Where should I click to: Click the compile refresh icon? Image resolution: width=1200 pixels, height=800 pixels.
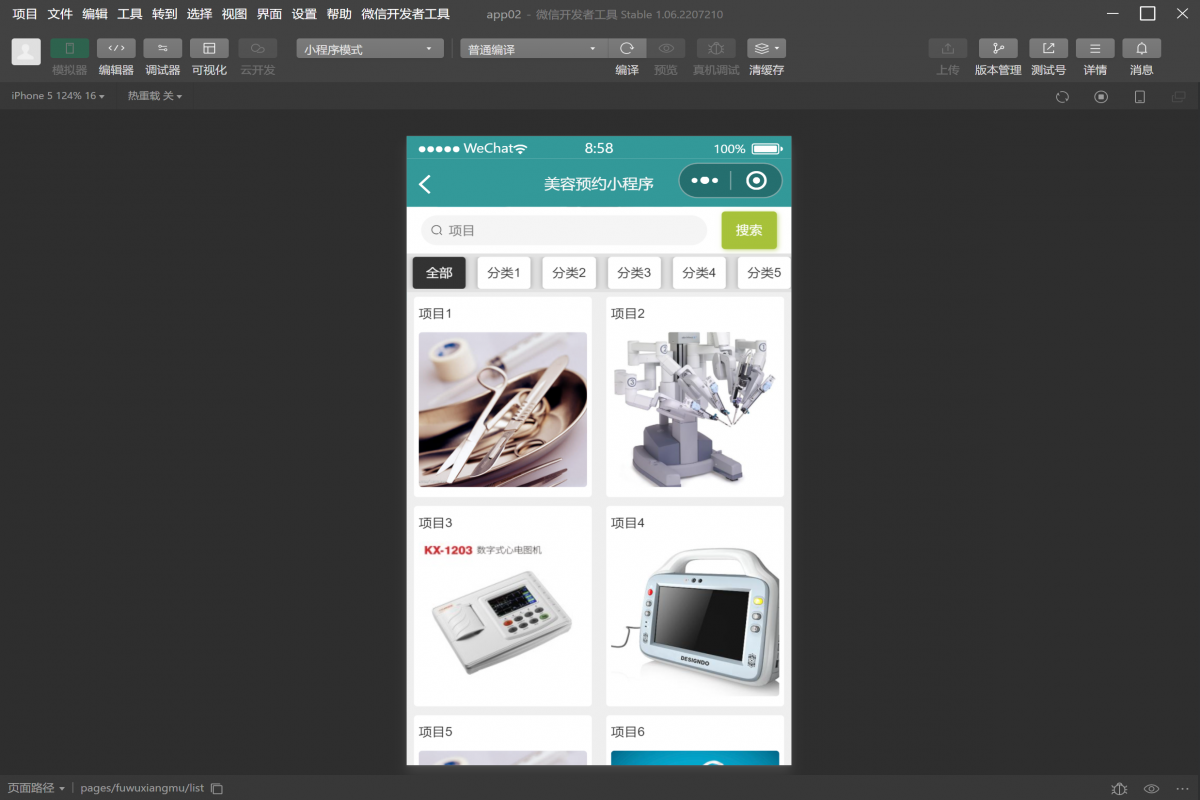coord(627,49)
